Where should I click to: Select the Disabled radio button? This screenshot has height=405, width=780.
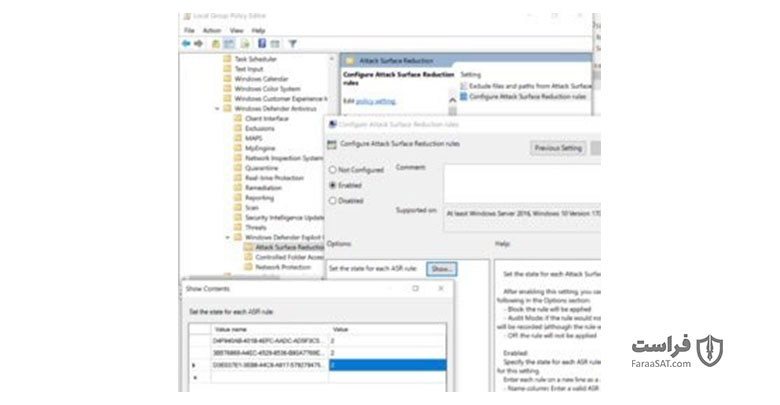[x=333, y=201]
